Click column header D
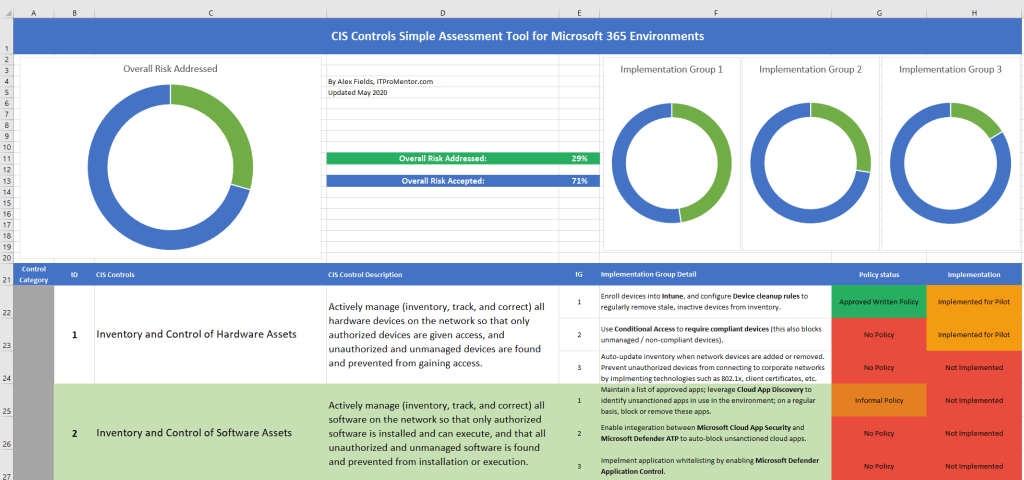The width and height of the screenshot is (1024, 480). [443, 13]
